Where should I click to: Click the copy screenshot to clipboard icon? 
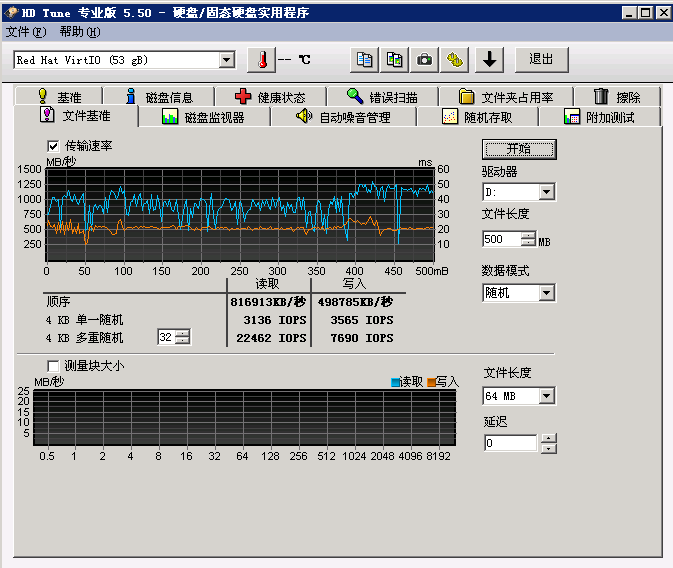tap(395, 60)
